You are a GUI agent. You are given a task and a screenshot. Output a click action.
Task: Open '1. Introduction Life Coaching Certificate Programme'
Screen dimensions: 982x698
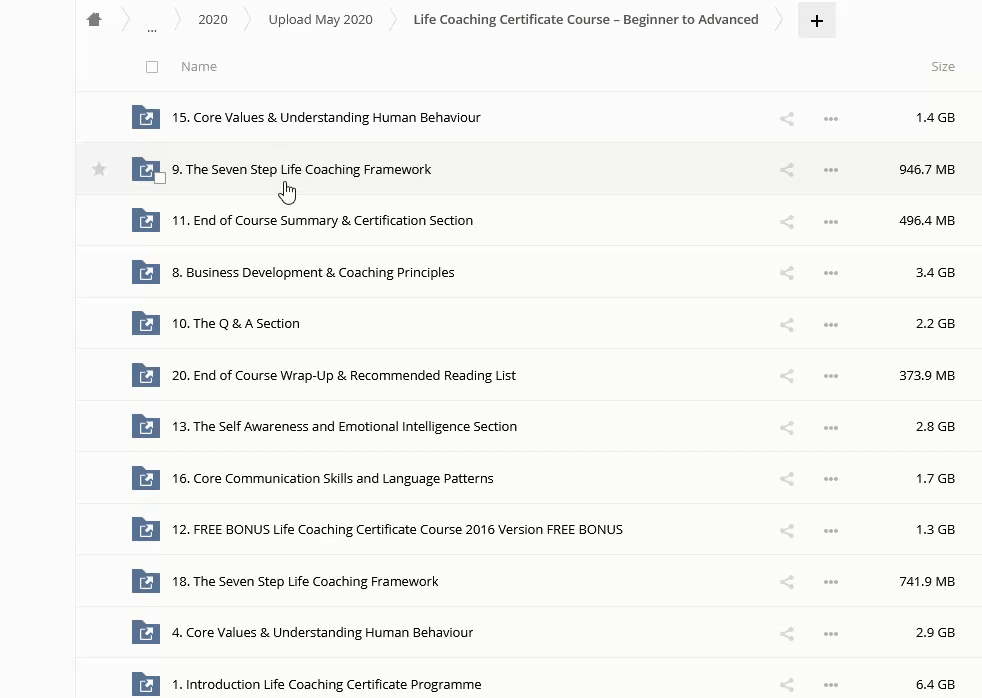click(326, 684)
